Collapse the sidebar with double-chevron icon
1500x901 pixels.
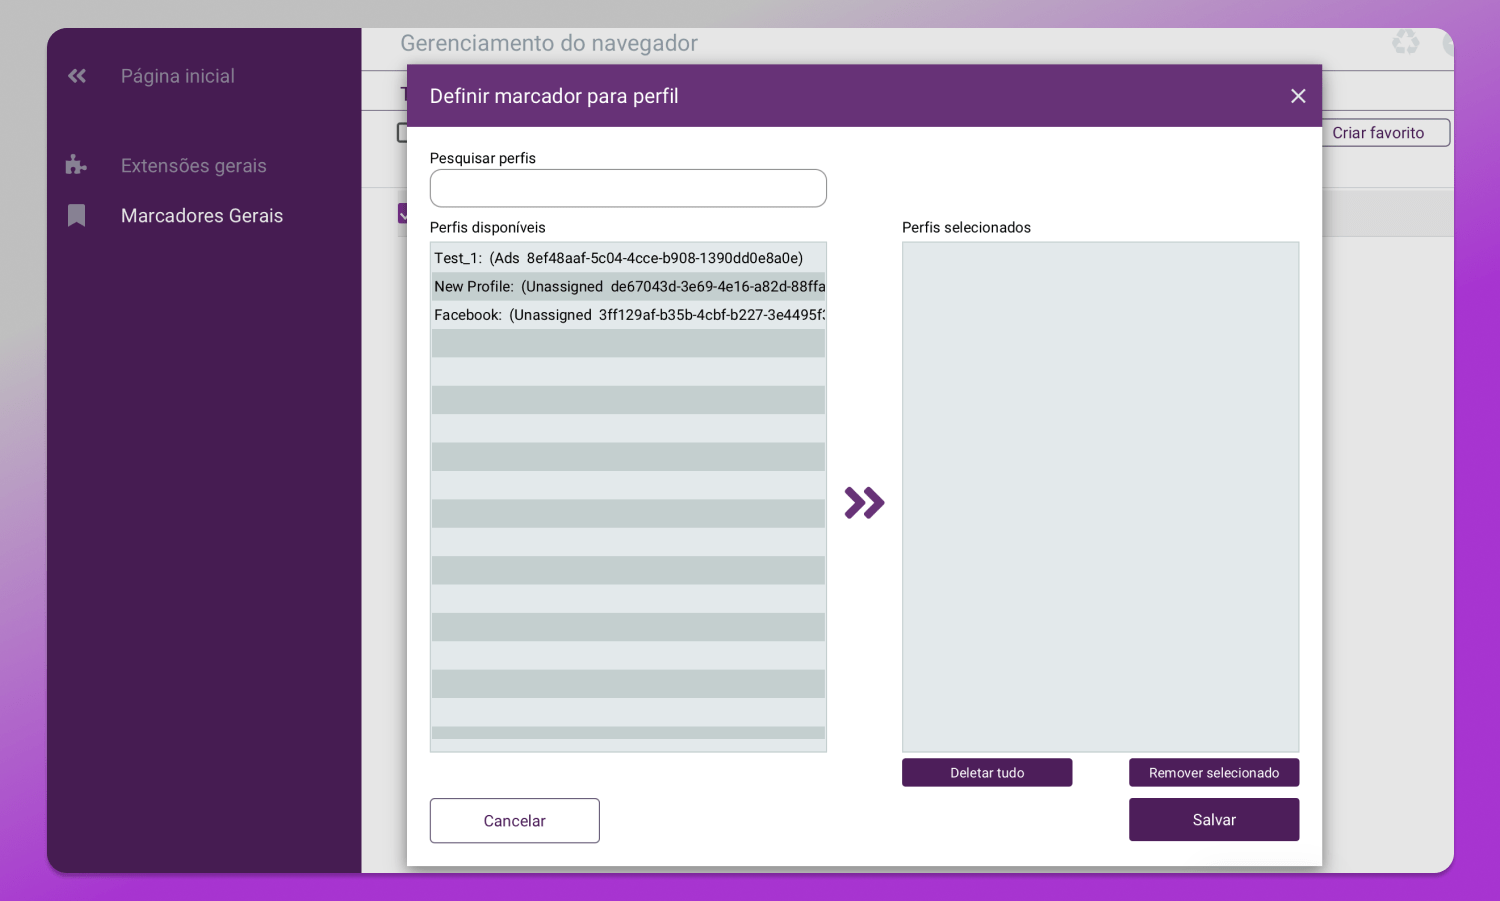77,76
